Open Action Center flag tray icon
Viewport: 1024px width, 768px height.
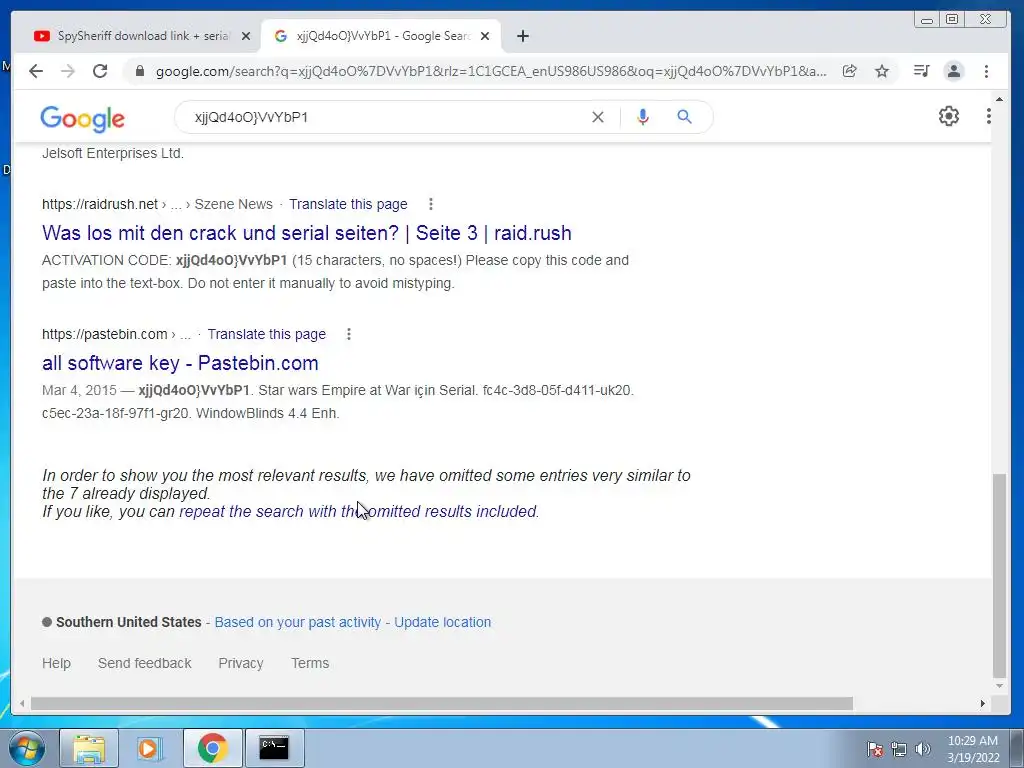tap(875, 749)
